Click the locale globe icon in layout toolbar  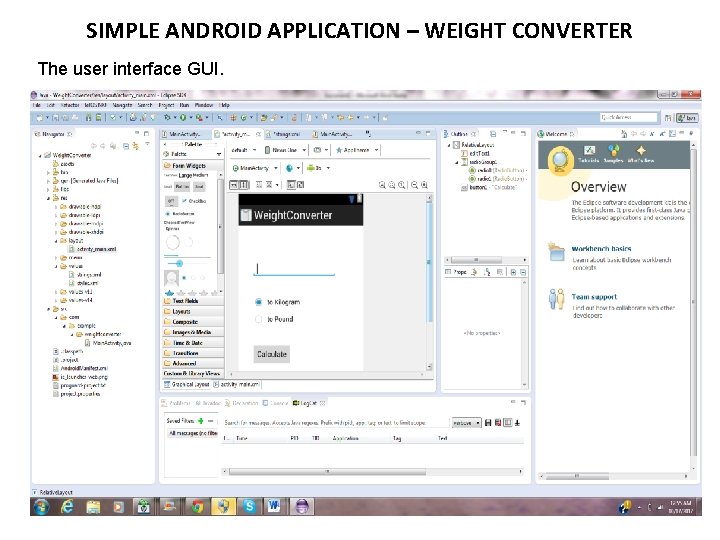[x=289, y=168]
